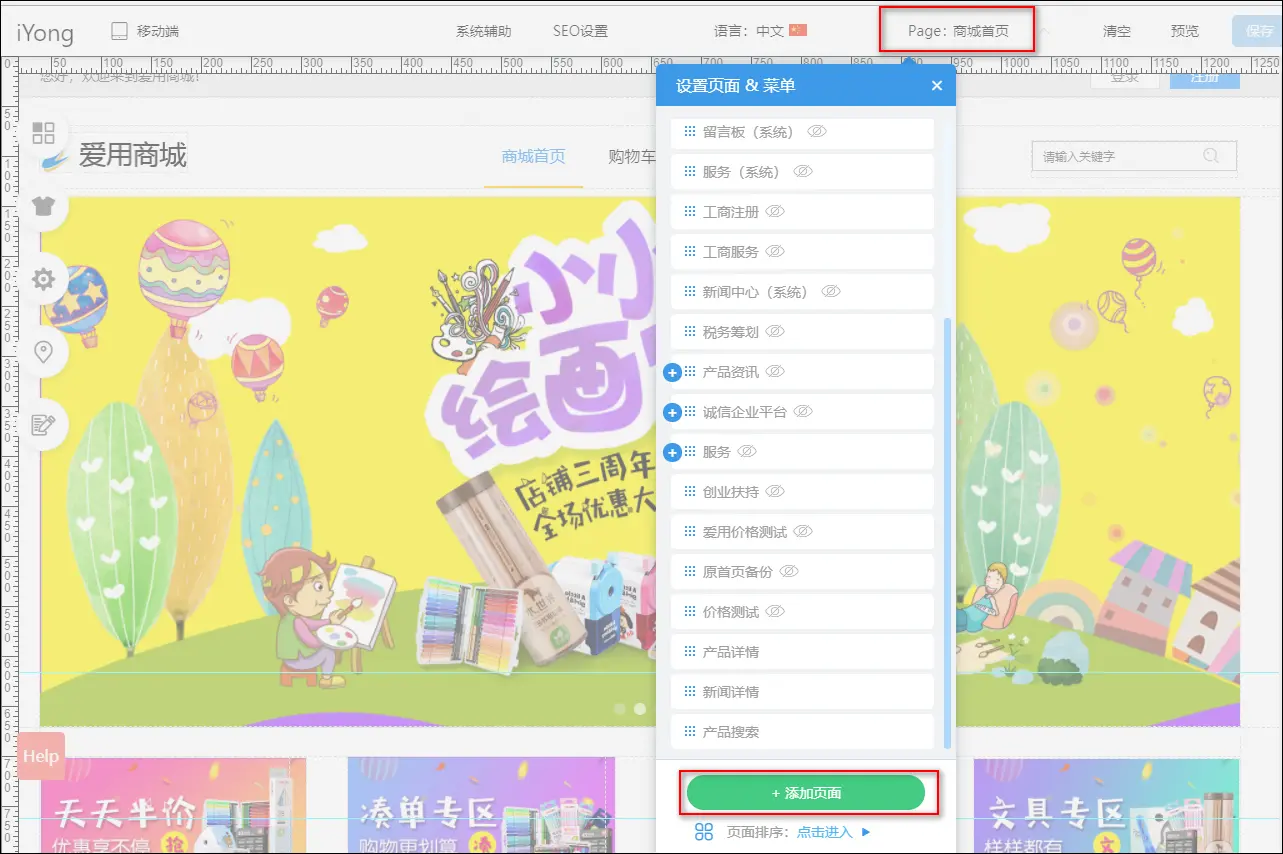This screenshot has height=854, width=1283.
Task: Expand the 产品资讯 submenu with plus button
Action: pyautogui.click(x=673, y=372)
